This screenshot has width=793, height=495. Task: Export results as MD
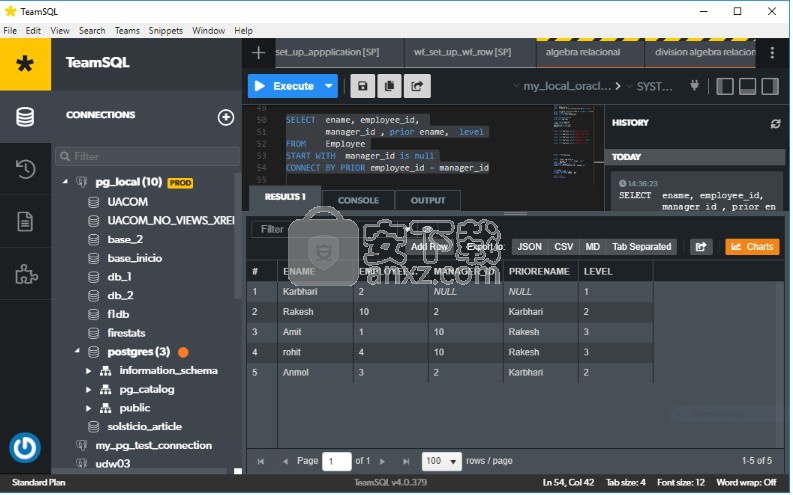coord(593,247)
